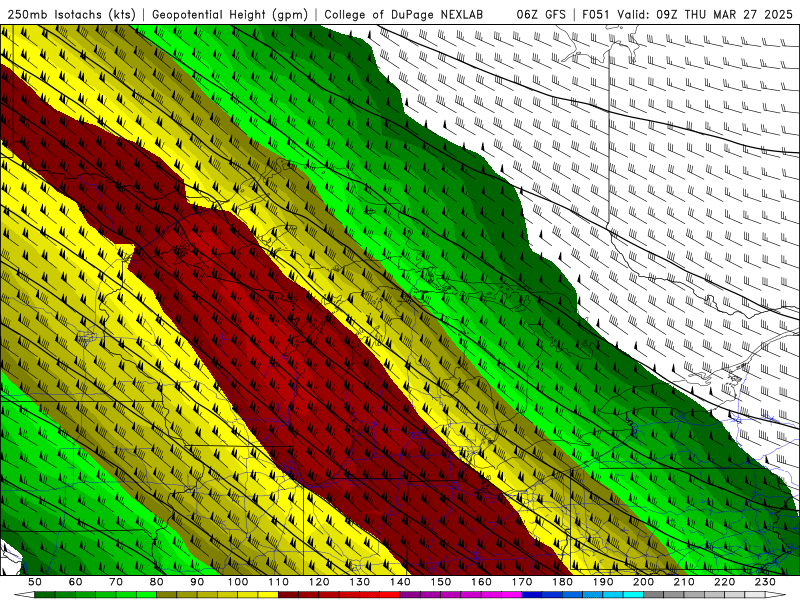The width and height of the screenshot is (800, 600).
Task: Click the "Geopotential Height (gpm)" header label
Action: pos(230,15)
